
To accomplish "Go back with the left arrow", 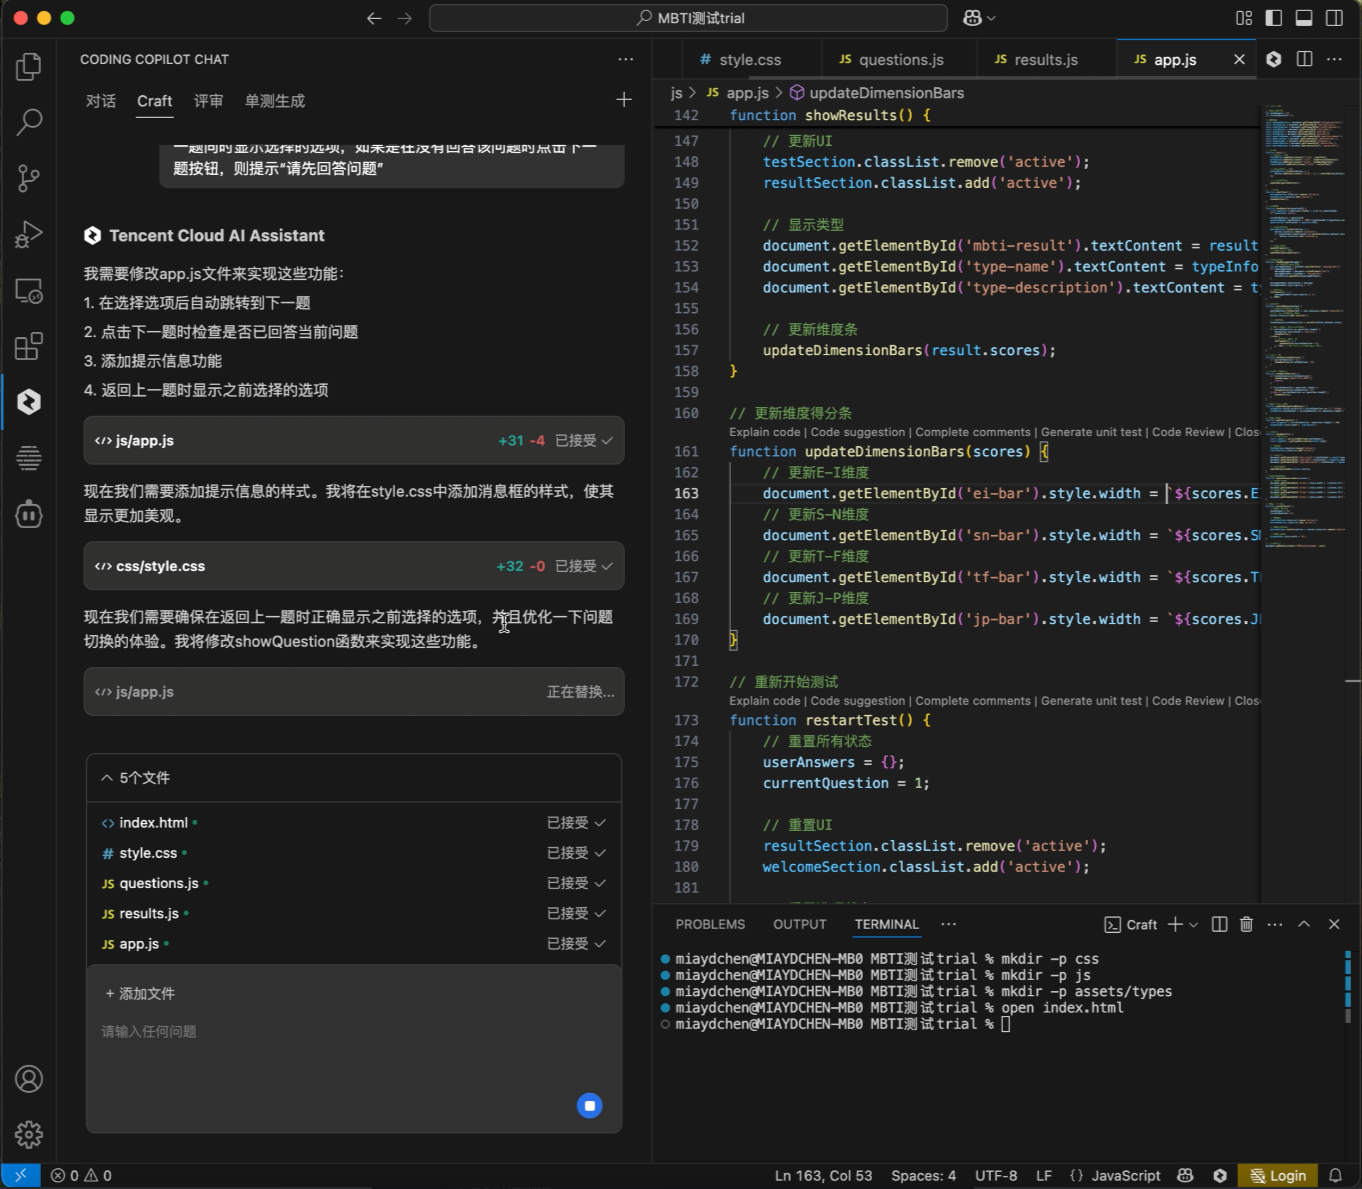I will tap(374, 18).
